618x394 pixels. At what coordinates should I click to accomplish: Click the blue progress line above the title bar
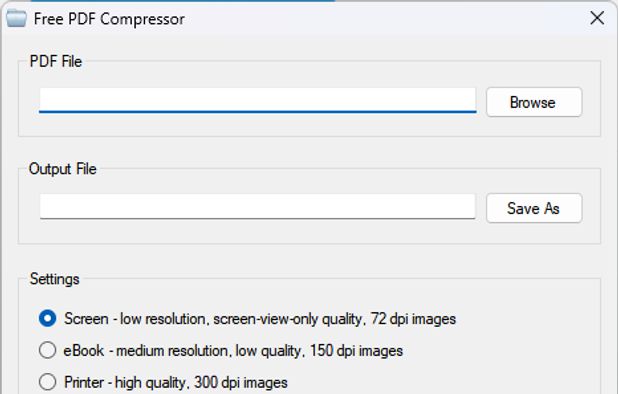tap(182, 1)
